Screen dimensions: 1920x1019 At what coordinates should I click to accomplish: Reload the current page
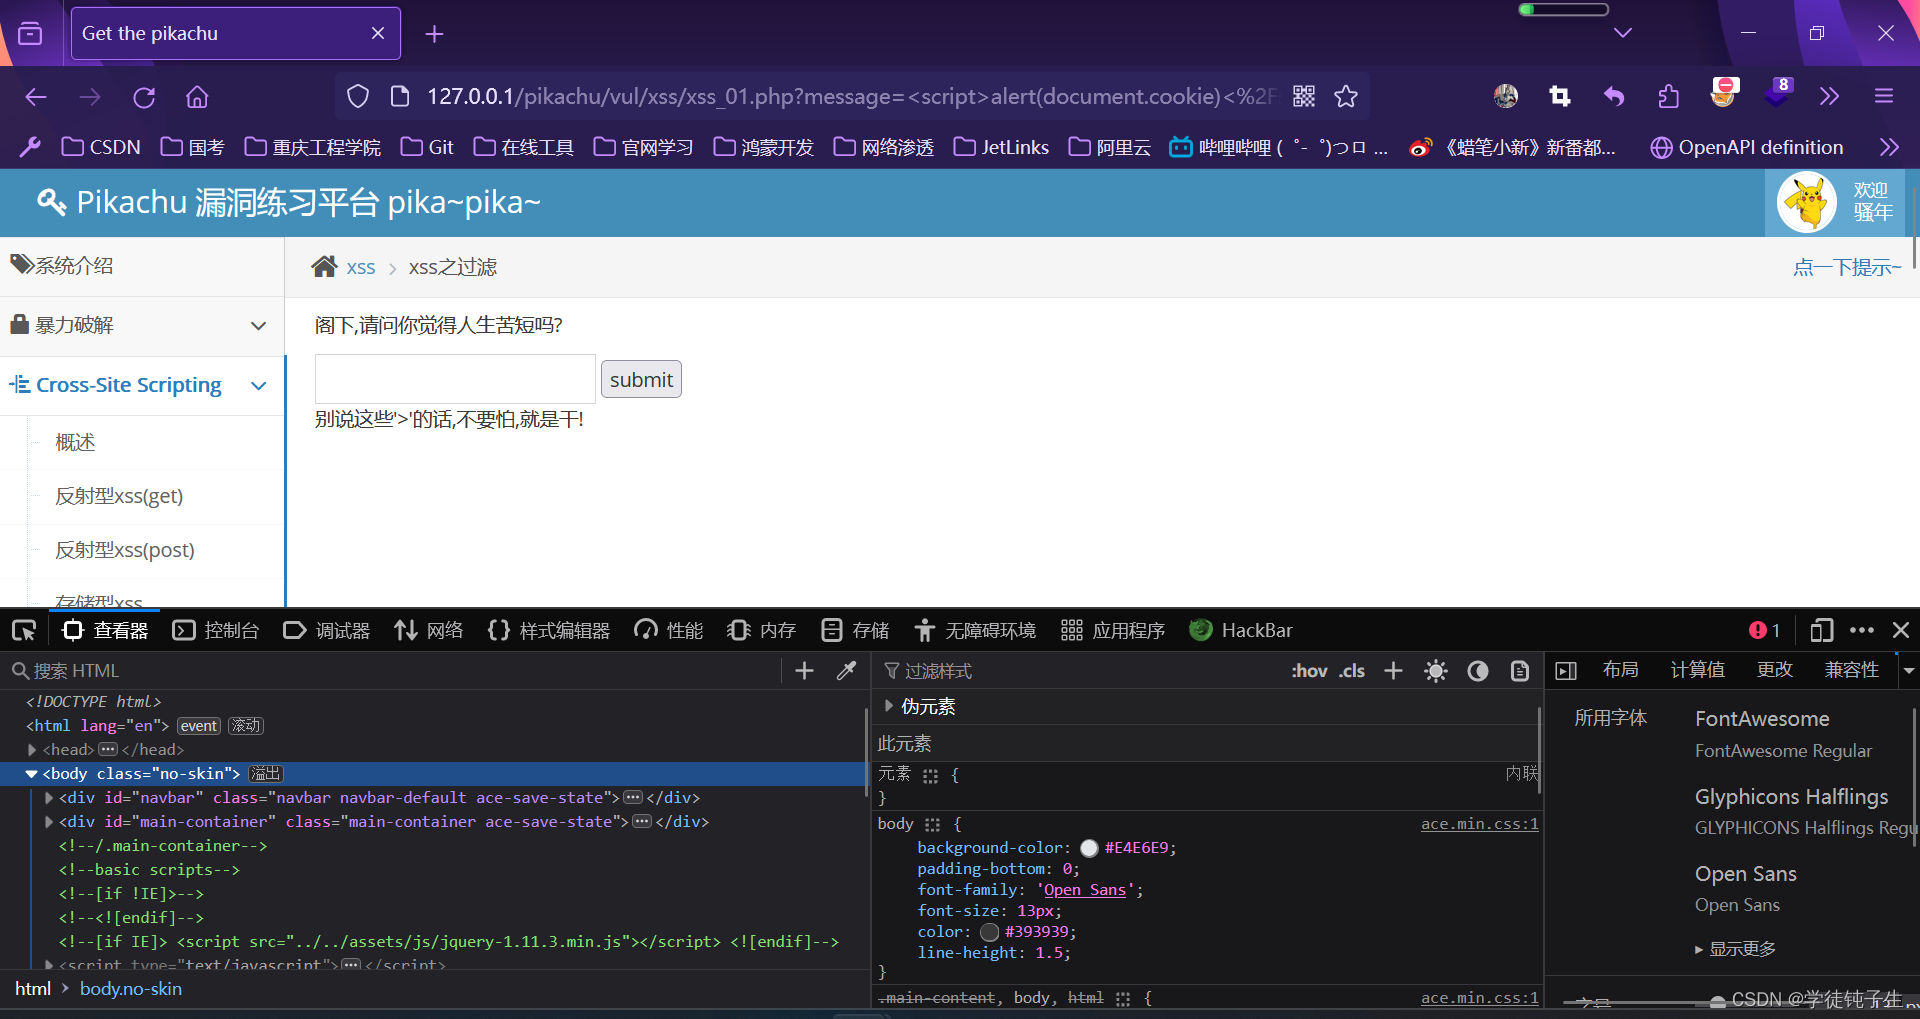pyautogui.click(x=144, y=97)
